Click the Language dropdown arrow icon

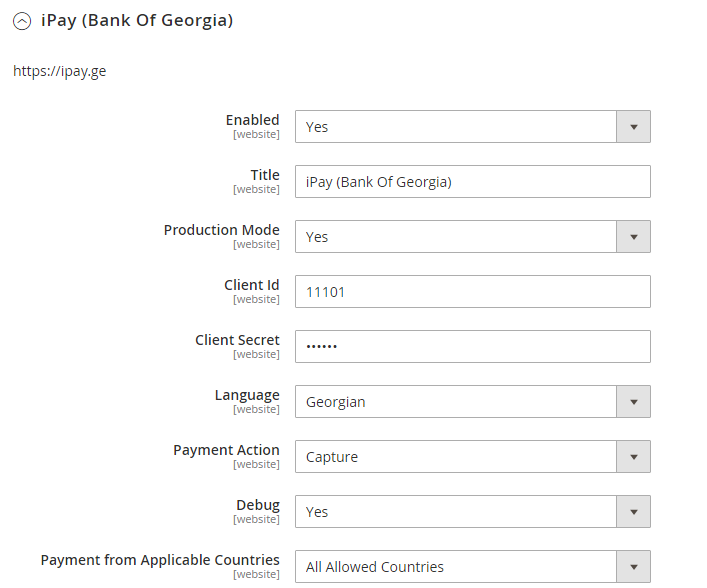[633, 402]
